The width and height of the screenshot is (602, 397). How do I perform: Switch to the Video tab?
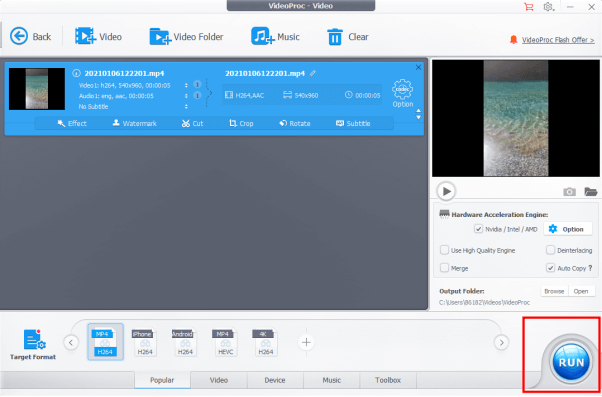[x=219, y=380]
